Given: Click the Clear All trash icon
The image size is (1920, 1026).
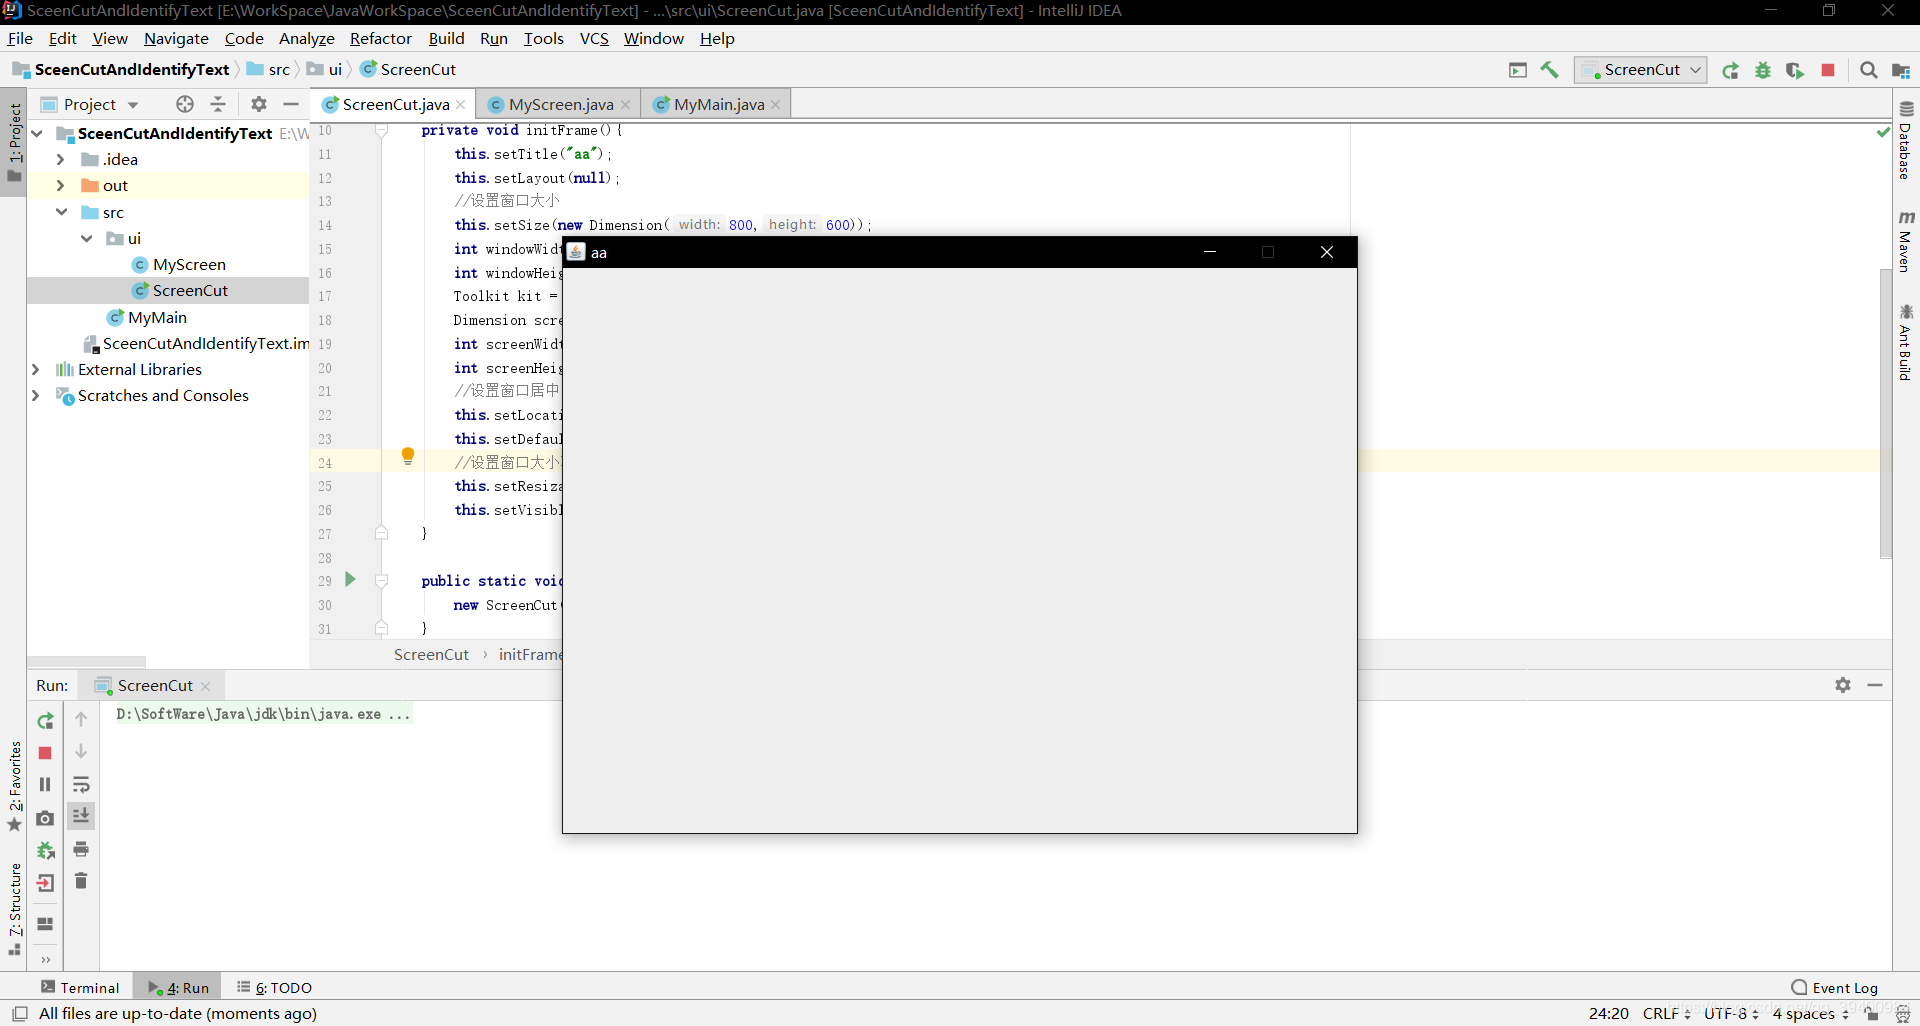Looking at the screenshot, I should tap(81, 881).
